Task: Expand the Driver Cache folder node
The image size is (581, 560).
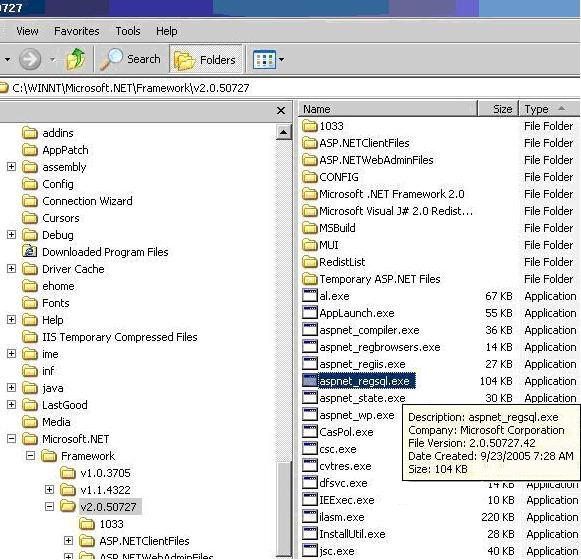Action: [11, 269]
